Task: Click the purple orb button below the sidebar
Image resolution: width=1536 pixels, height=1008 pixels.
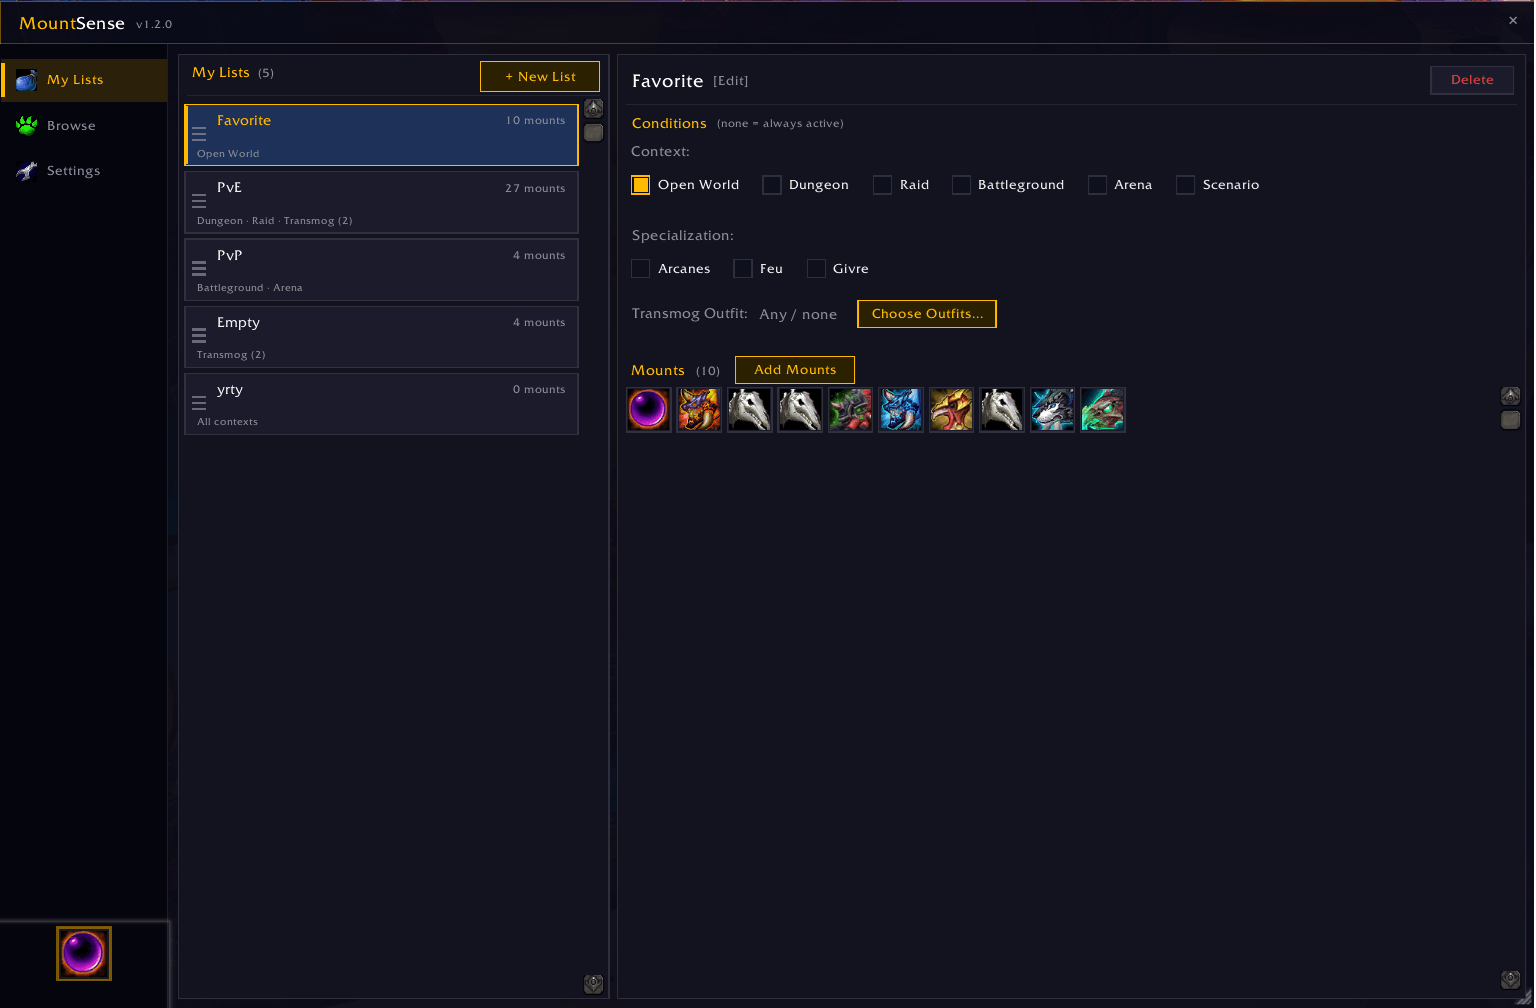Action: [84, 954]
